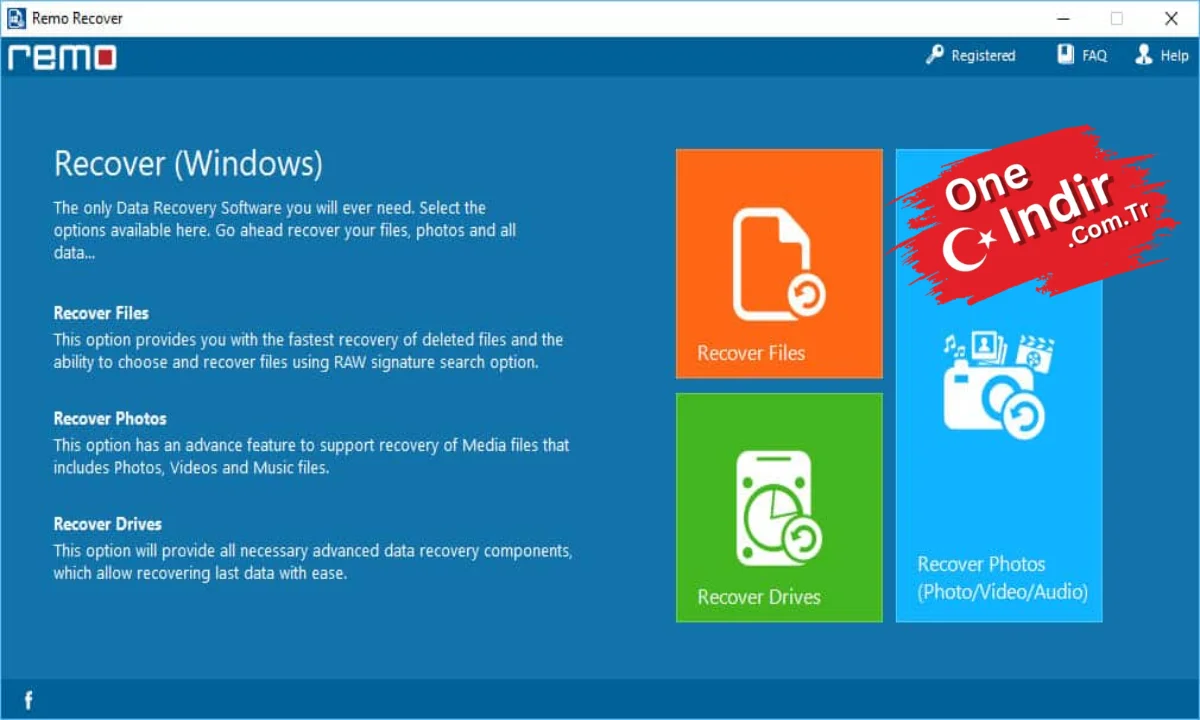
Task: Click the 'Recover (Windows)' heading
Action: coord(188,163)
